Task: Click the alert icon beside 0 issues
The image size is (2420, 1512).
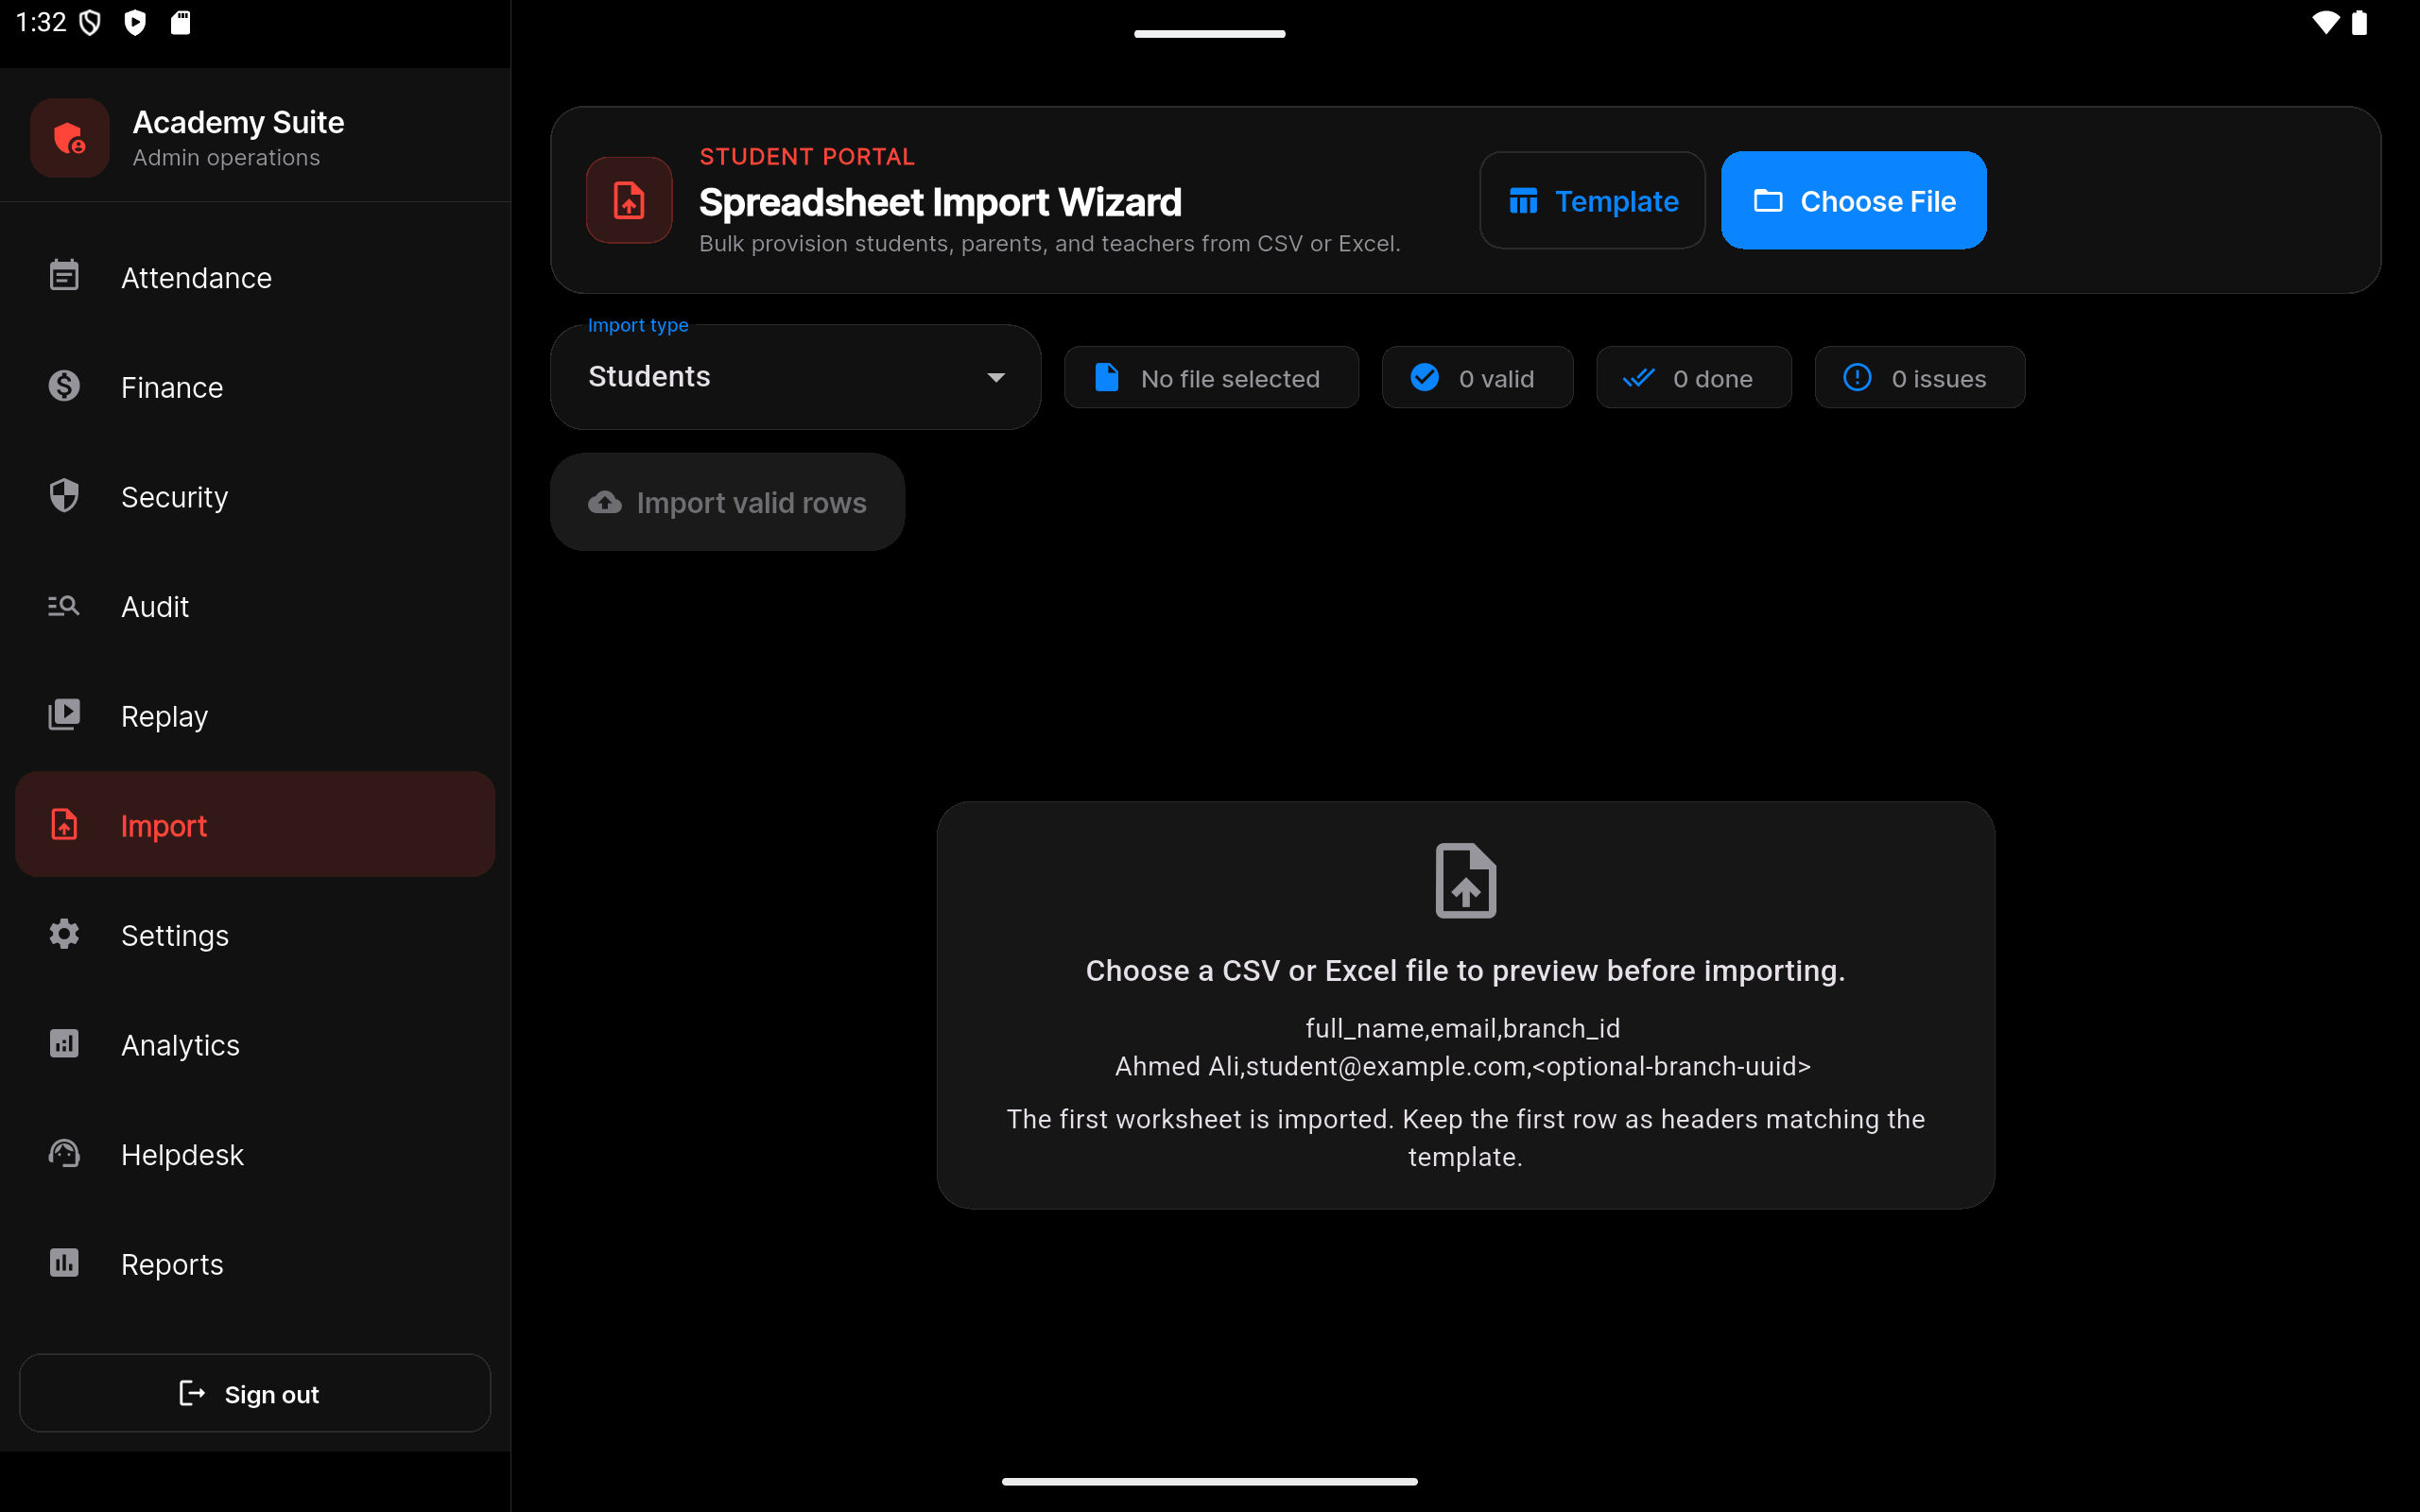Action: pos(1858,378)
